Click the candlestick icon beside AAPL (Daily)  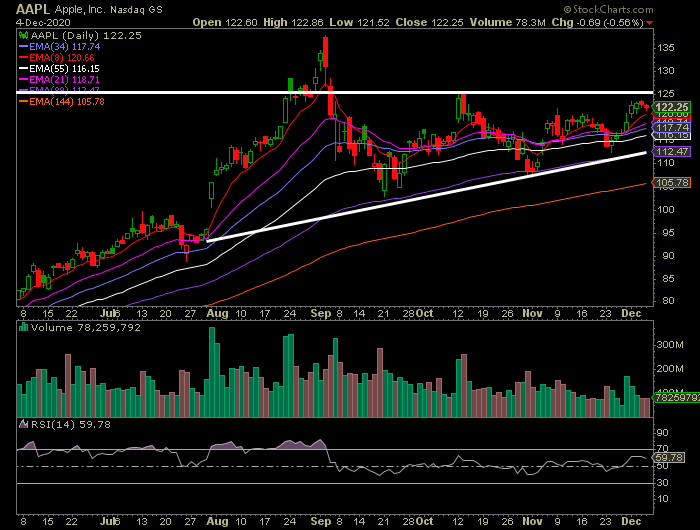[23, 35]
